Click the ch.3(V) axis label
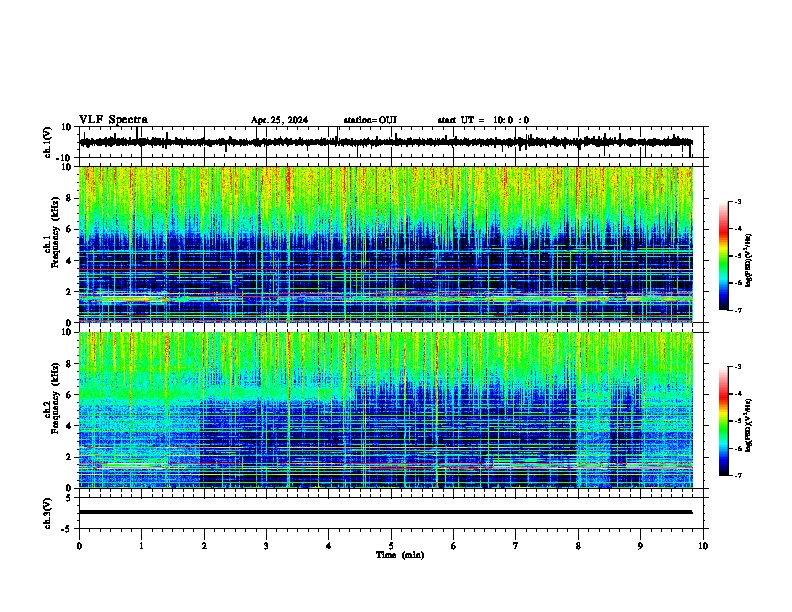This screenshot has height=612, width=792. (48, 513)
